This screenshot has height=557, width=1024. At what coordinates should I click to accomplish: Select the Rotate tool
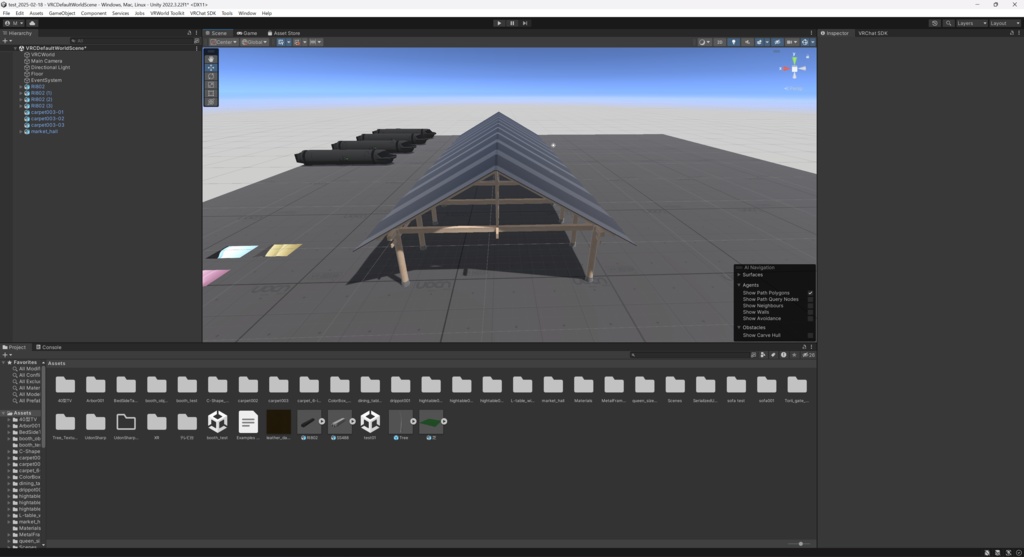click(x=210, y=76)
